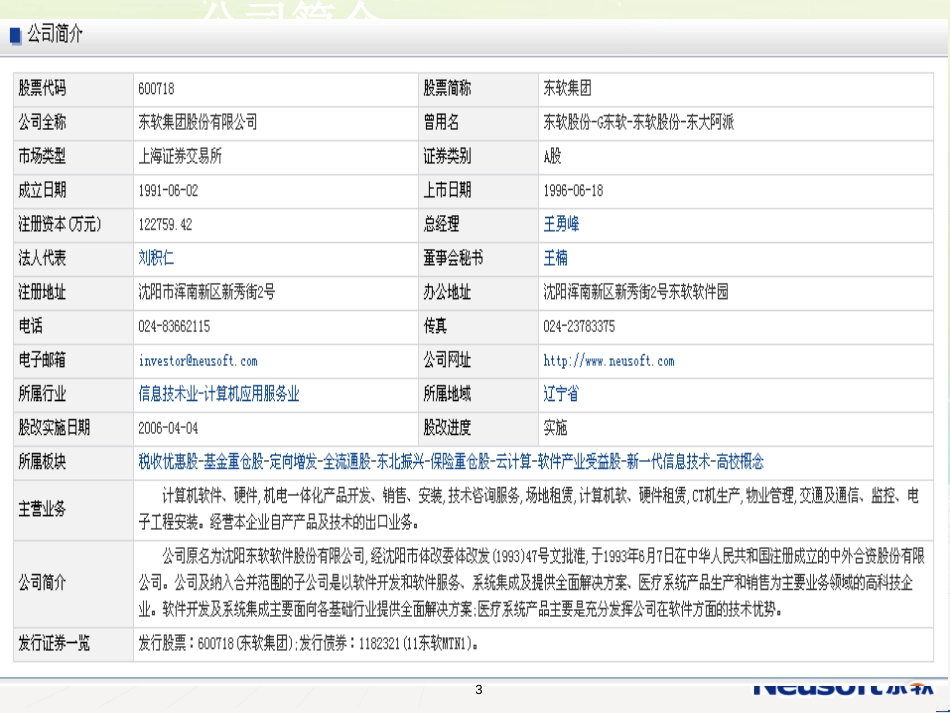950x713 pixels.
Task: Select the founding date 1991-06-02
Action: pos(168,190)
